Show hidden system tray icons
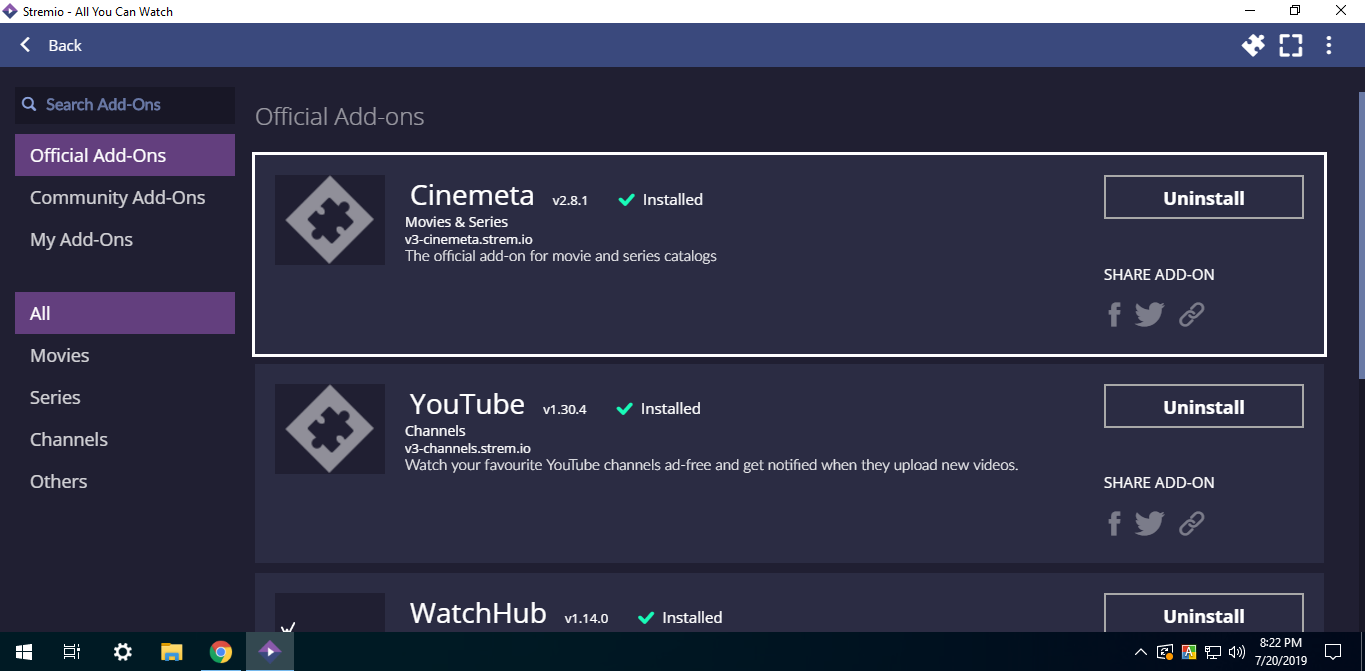Screen dimensions: 1365x671 pos(1141,653)
